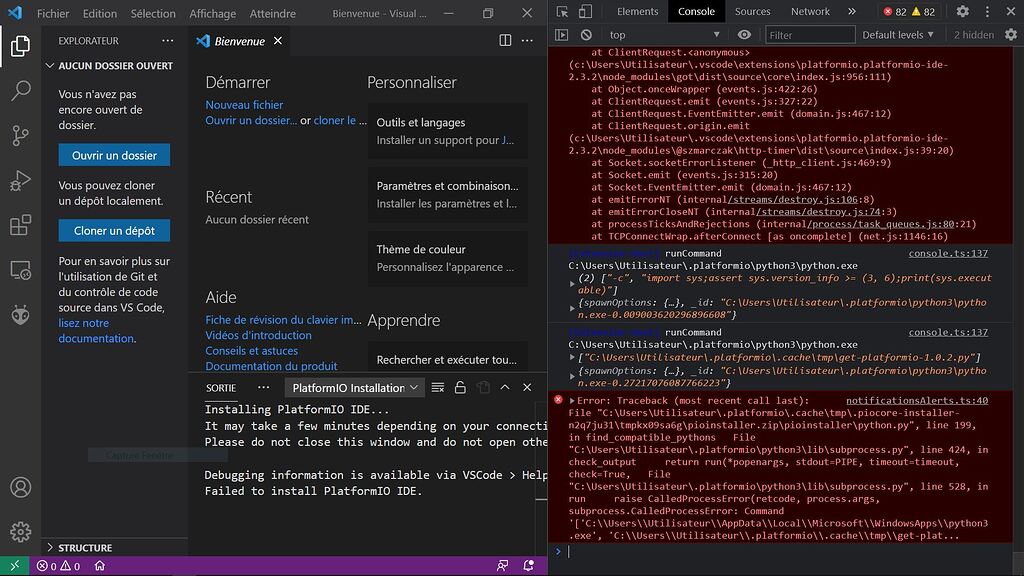Open Source Control view
Viewport: 1024px width, 576px height.
click(20, 135)
